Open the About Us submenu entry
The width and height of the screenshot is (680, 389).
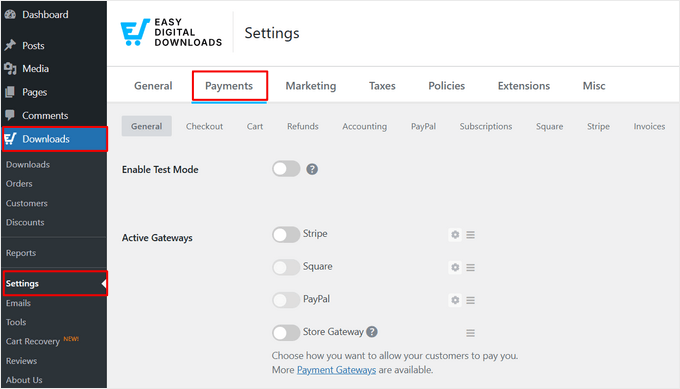coord(24,379)
